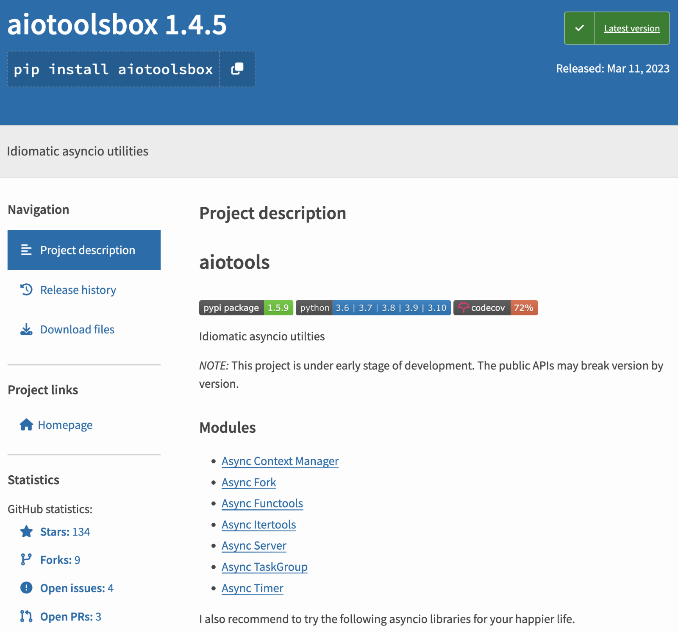Click the Open issues alert icon
The image size is (678, 632).
26,588
